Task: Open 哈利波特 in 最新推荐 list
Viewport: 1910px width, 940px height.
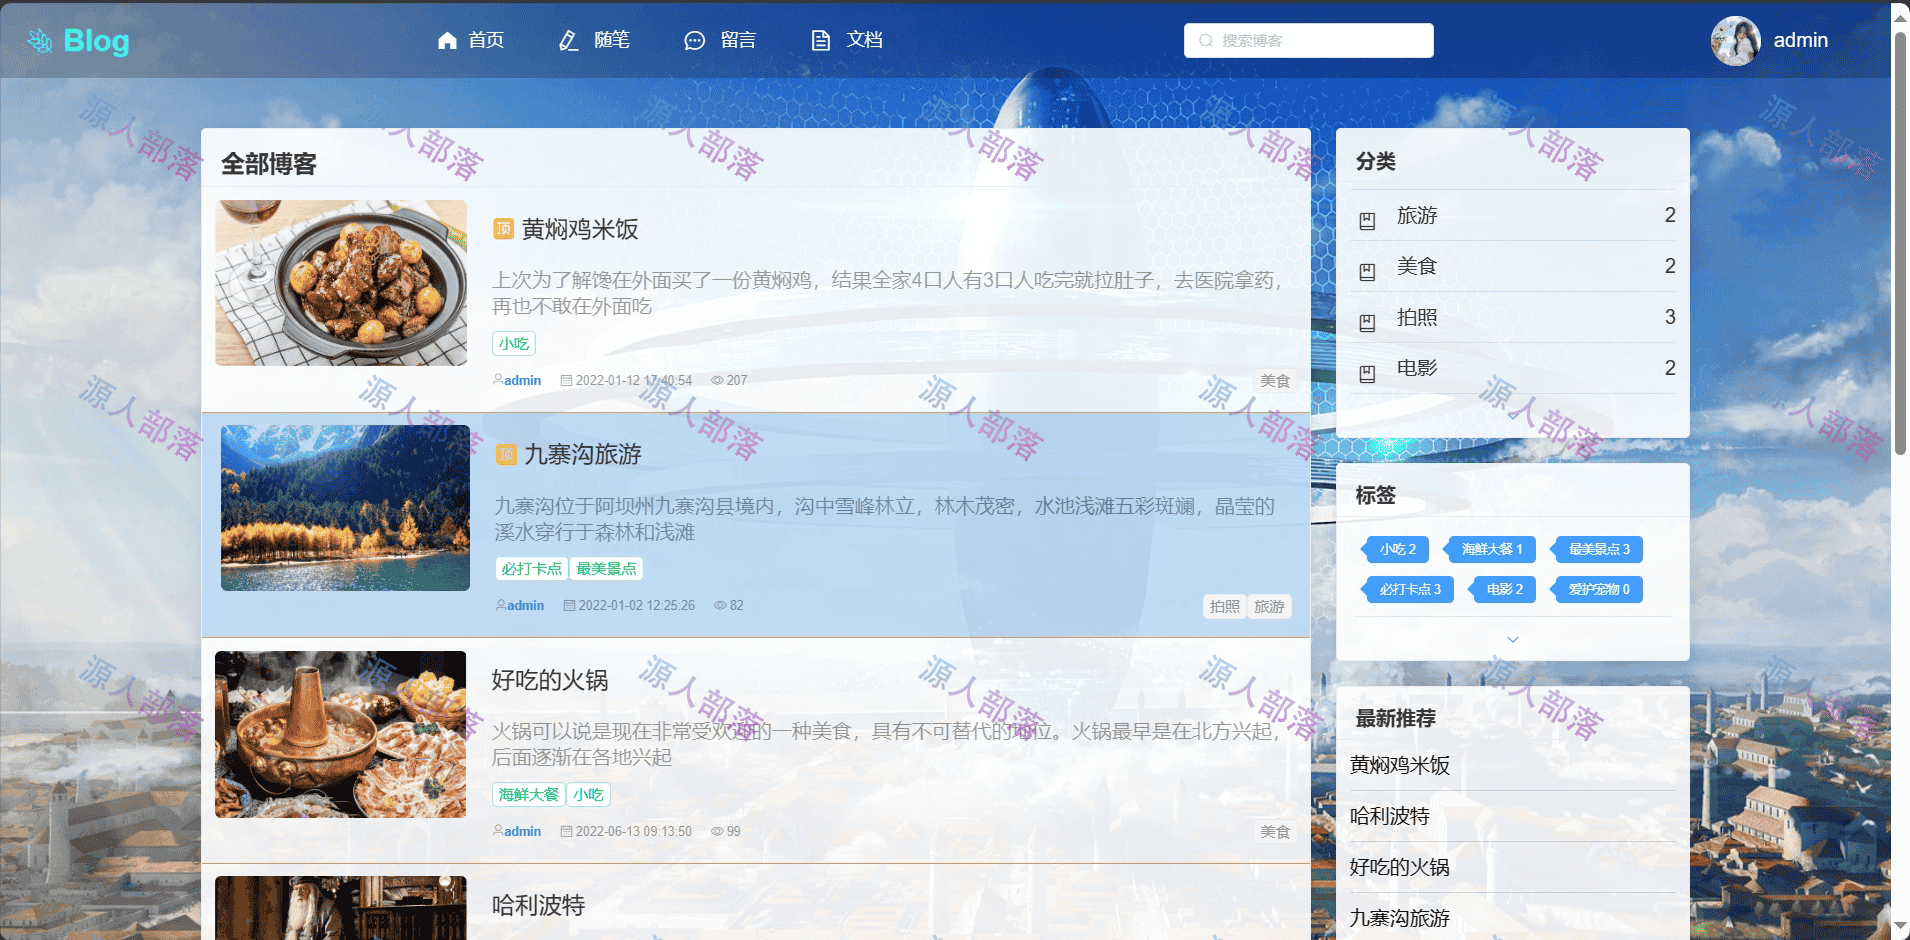Action: pos(1390,817)
